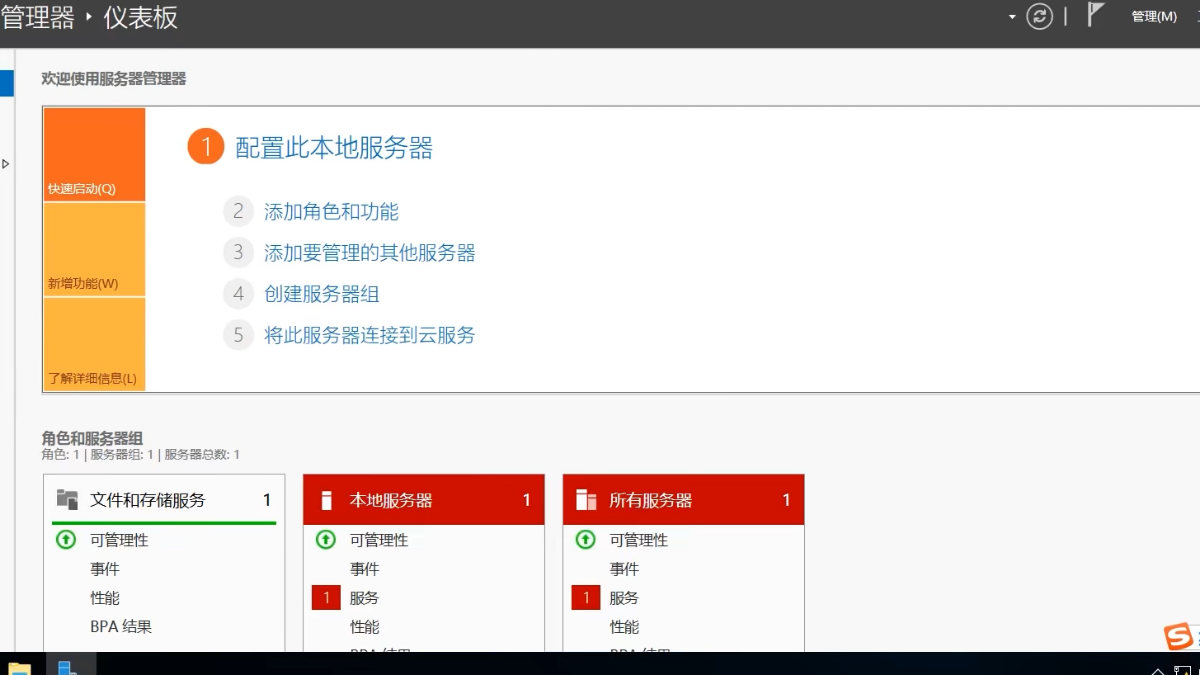
Task: Click green status icon in 文件和存储服务 tile
Action: (66, 540)
